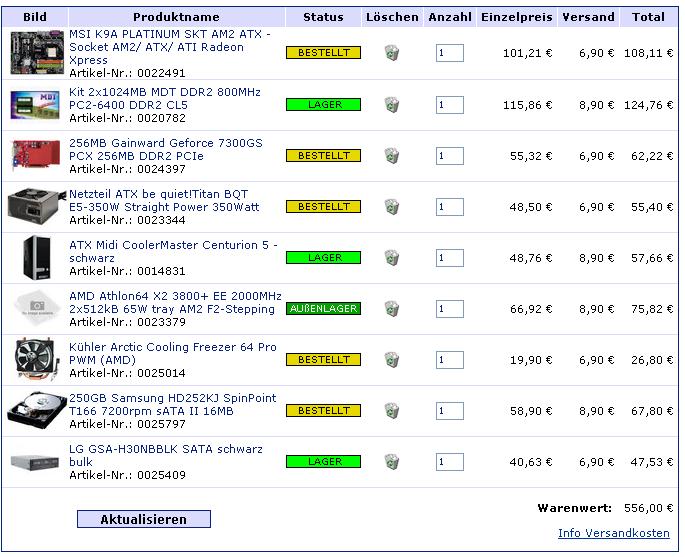Click LAGER status badge for MDT DDR2 kit

pyautogui.click(x=323, y=105)
